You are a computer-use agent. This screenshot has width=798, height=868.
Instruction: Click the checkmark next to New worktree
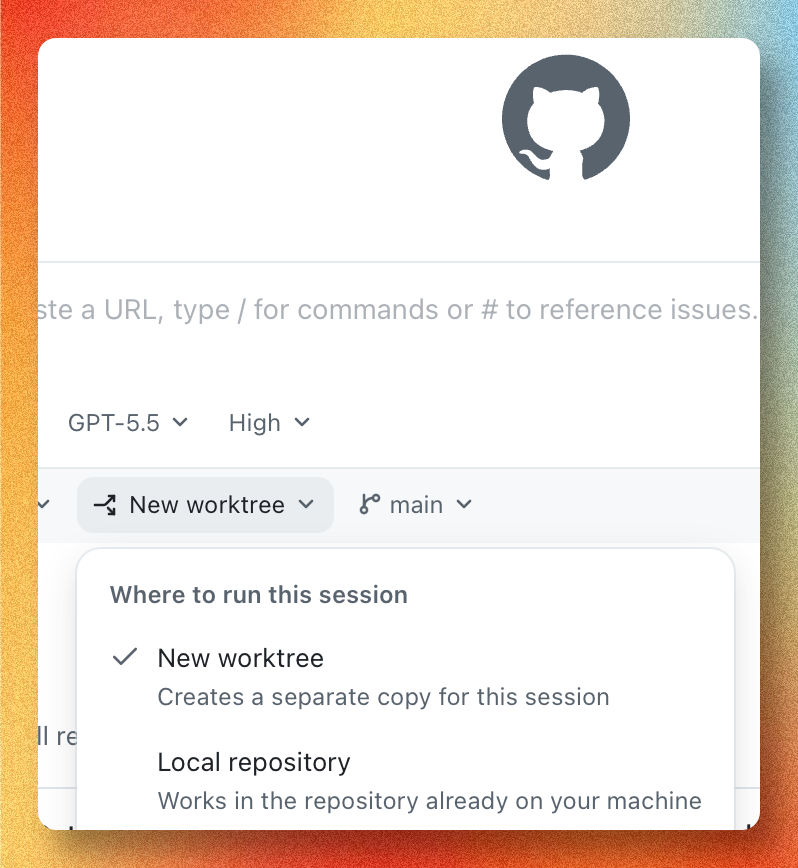pyautogui.click(x=125, y=657)
